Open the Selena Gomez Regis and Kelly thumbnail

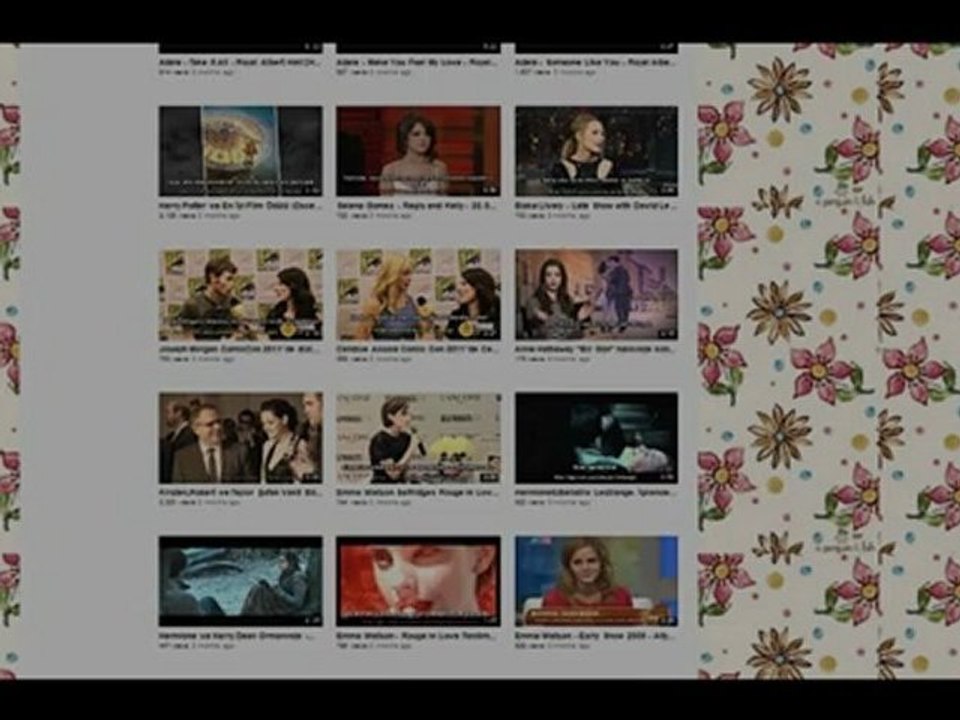(x=418, y=151)
